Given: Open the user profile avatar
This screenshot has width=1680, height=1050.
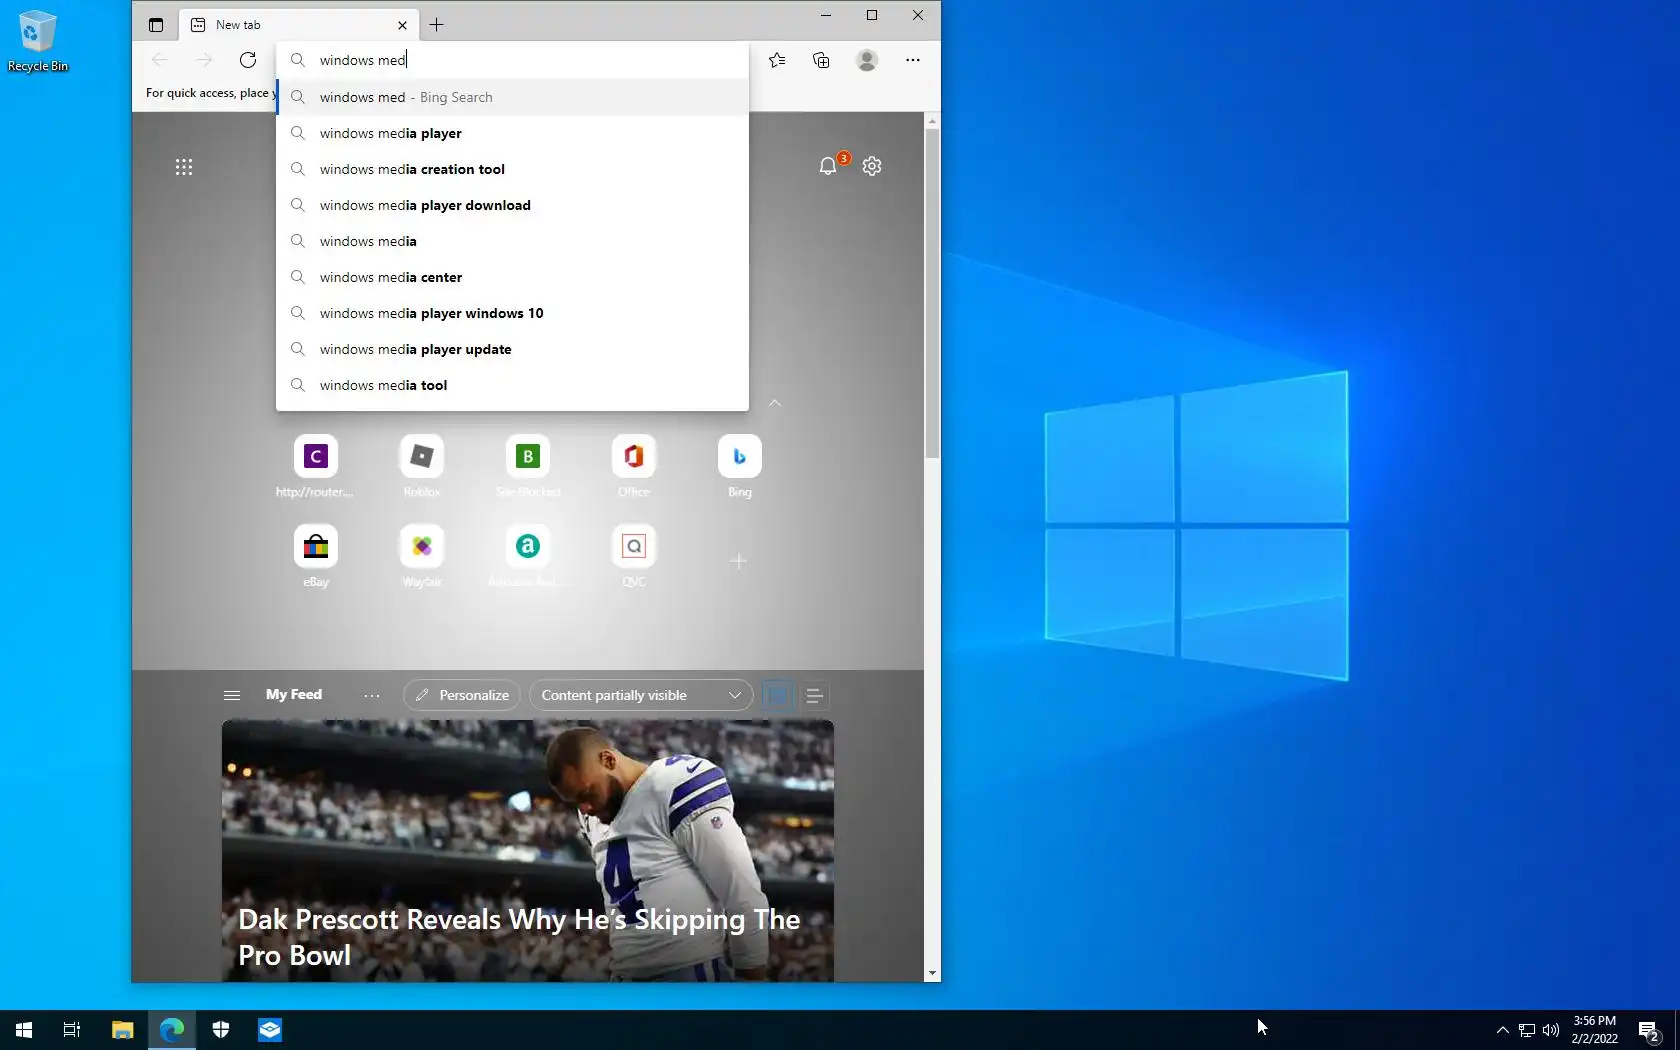Looking at the screenshot, I should pos(867,60).
